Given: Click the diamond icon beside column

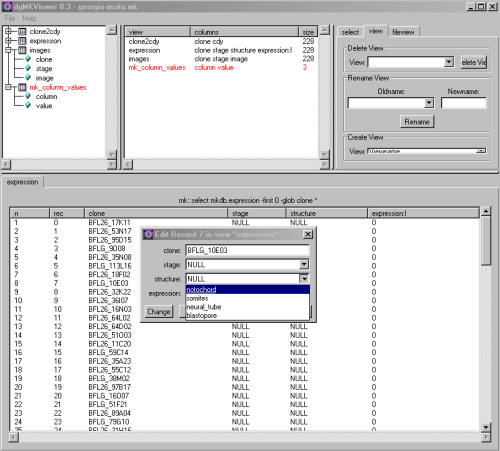Looking at the screenshot, I should click(x=28, y=96).
